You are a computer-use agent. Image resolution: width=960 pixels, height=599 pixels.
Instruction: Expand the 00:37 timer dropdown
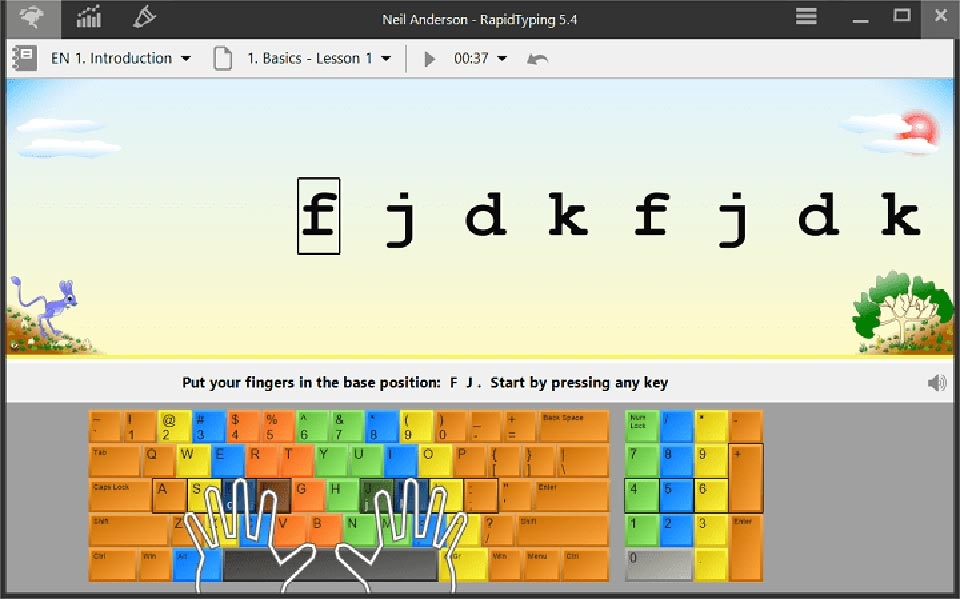click(503, 58)
